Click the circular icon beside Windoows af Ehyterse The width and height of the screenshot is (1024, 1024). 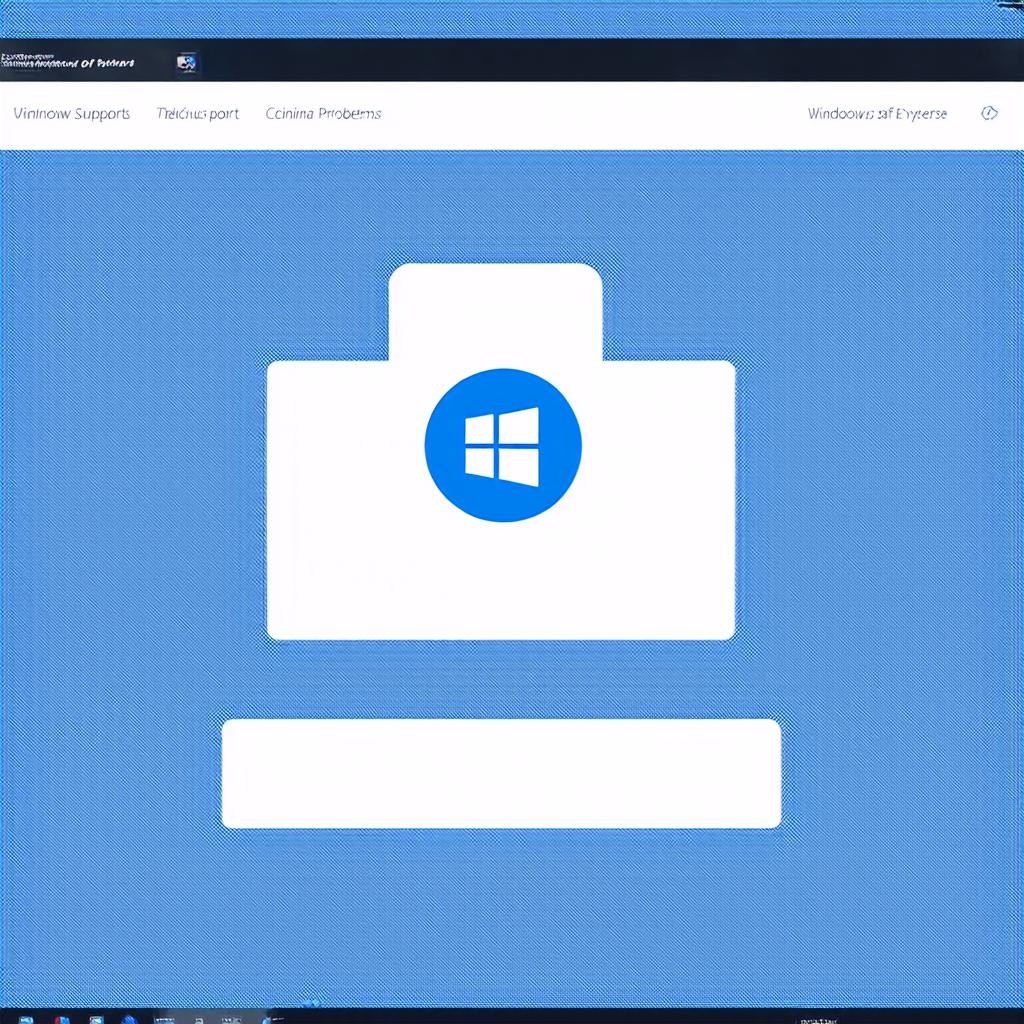coord(989,113)
